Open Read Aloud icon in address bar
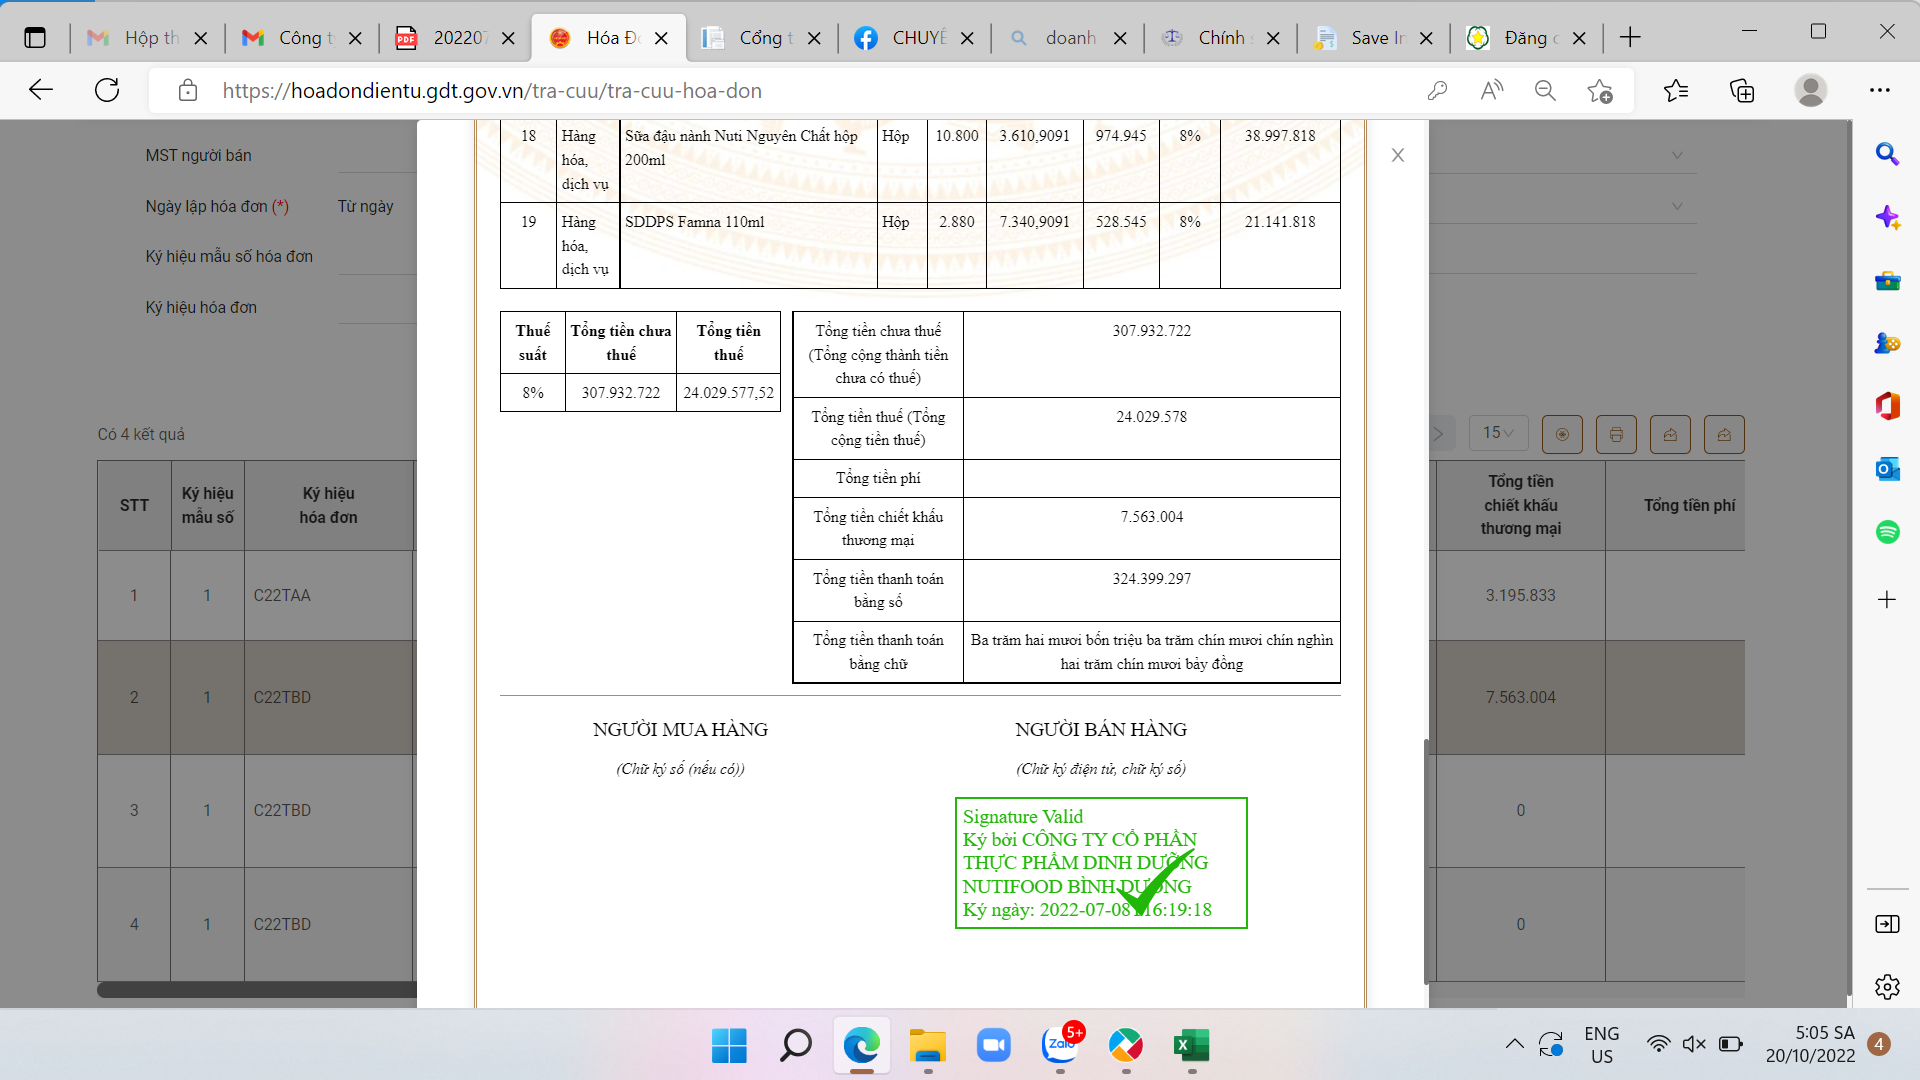1920x1080 pixels. click(x=1491, y=91)
